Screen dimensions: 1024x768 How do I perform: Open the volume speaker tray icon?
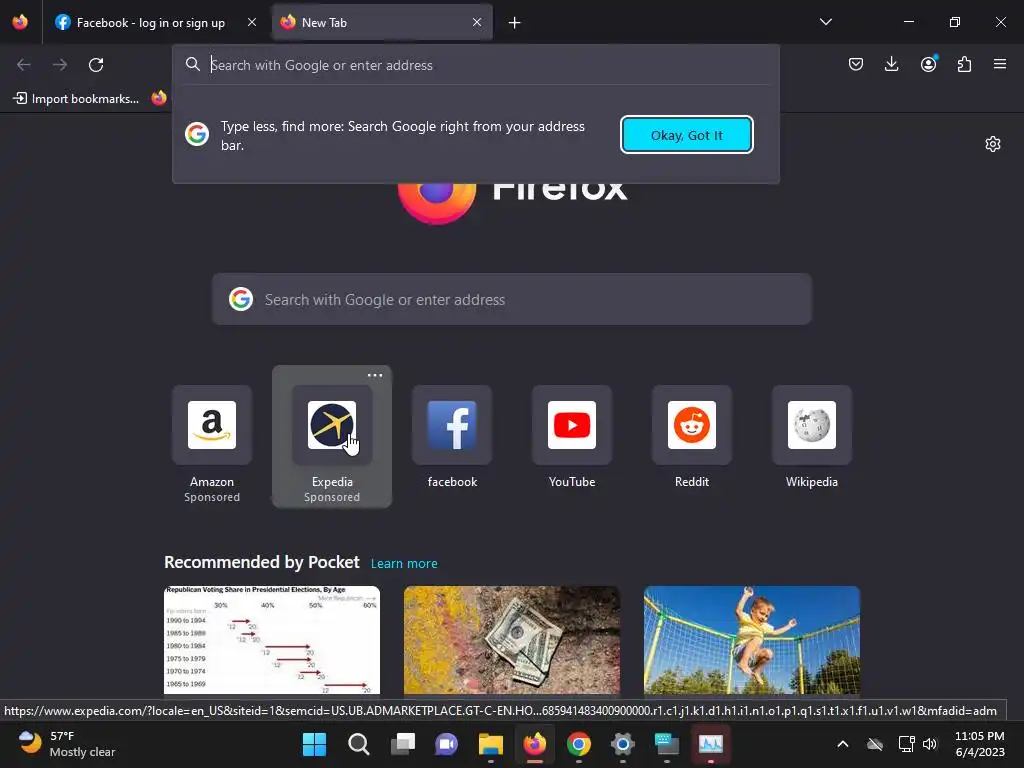click(930, 744)
